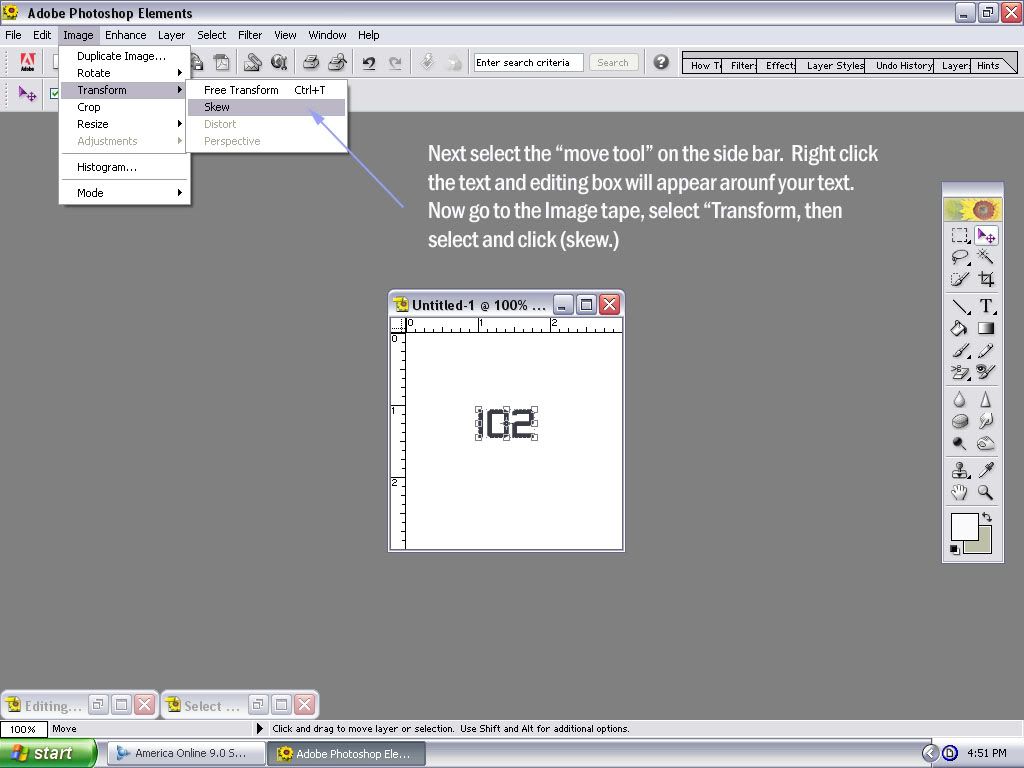Swap foreground and background colors
The image size is (1024, 768).
click(x=987, y=517)
